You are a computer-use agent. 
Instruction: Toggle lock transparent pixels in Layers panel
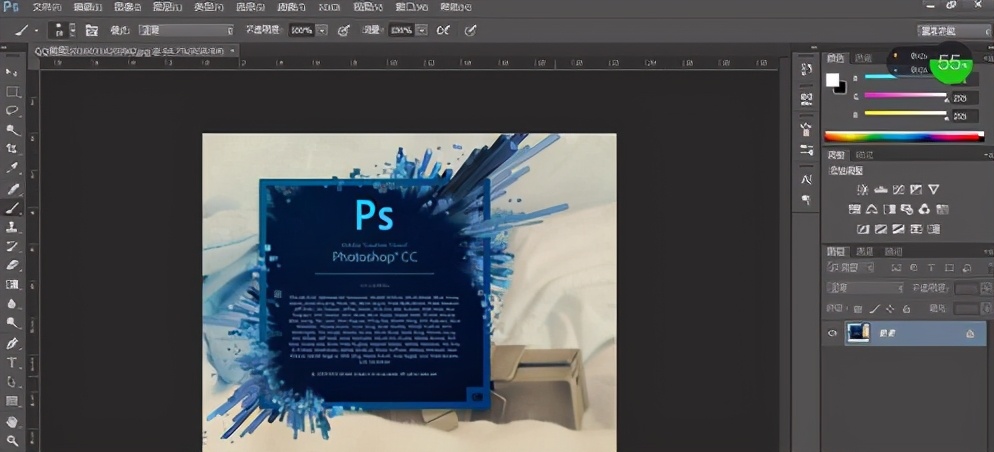[858, 309]
